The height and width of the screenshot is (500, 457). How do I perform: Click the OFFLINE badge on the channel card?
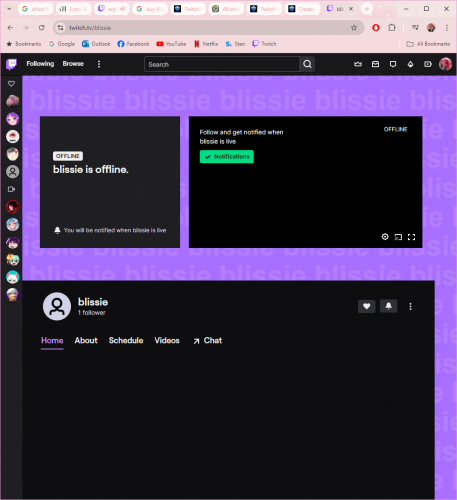tap(68, 156)
